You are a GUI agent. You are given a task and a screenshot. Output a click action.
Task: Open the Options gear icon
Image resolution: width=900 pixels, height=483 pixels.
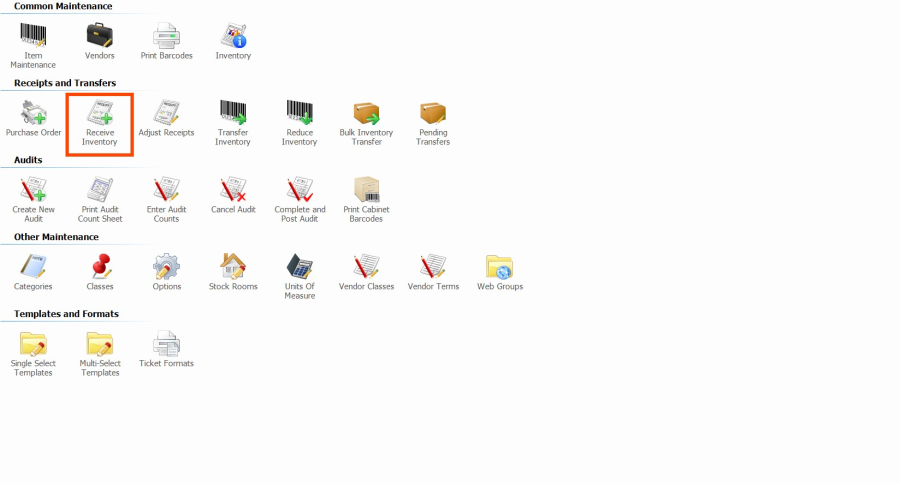click(166, 267)
